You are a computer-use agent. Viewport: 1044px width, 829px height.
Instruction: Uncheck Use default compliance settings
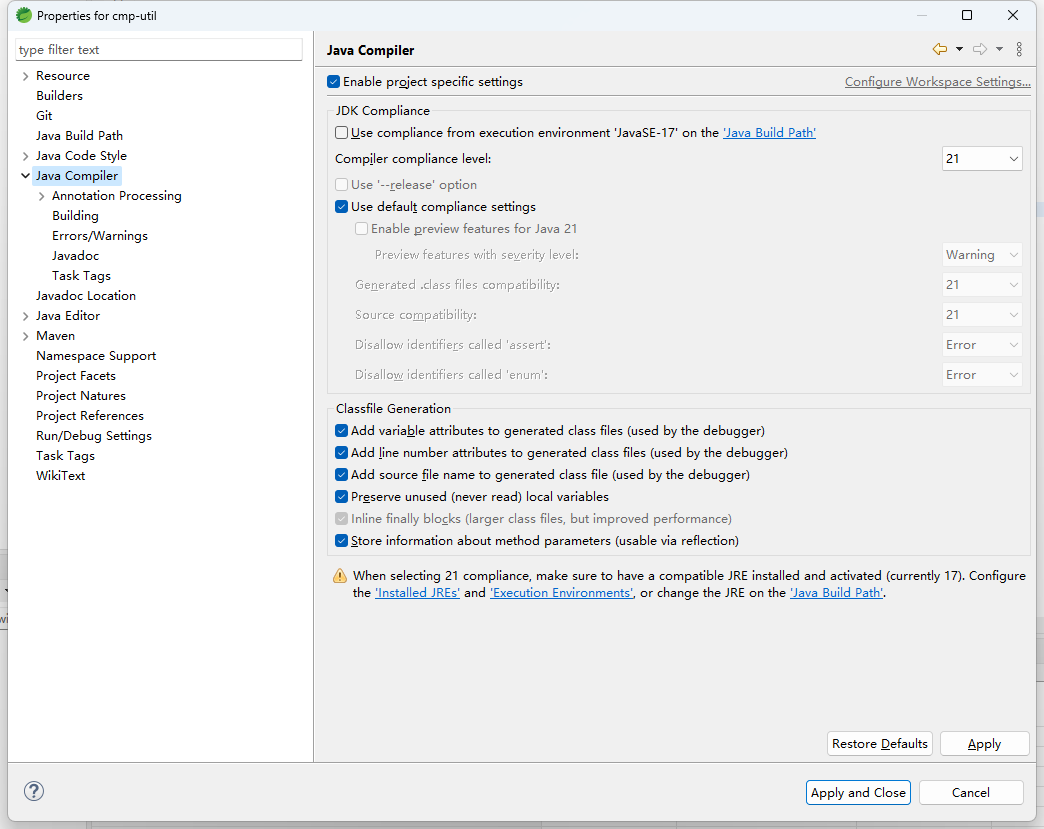pos(342,207)
